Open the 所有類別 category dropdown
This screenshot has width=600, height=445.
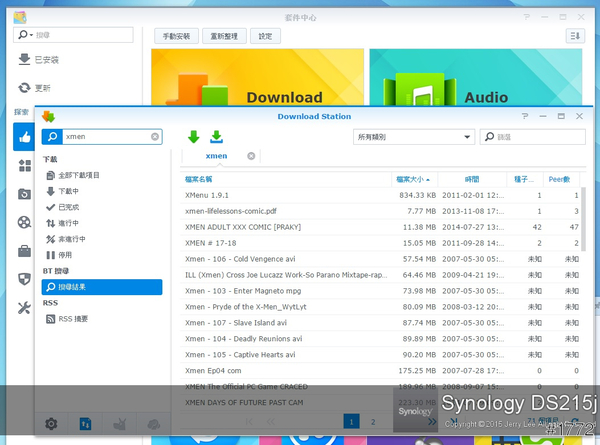(413, 137)
